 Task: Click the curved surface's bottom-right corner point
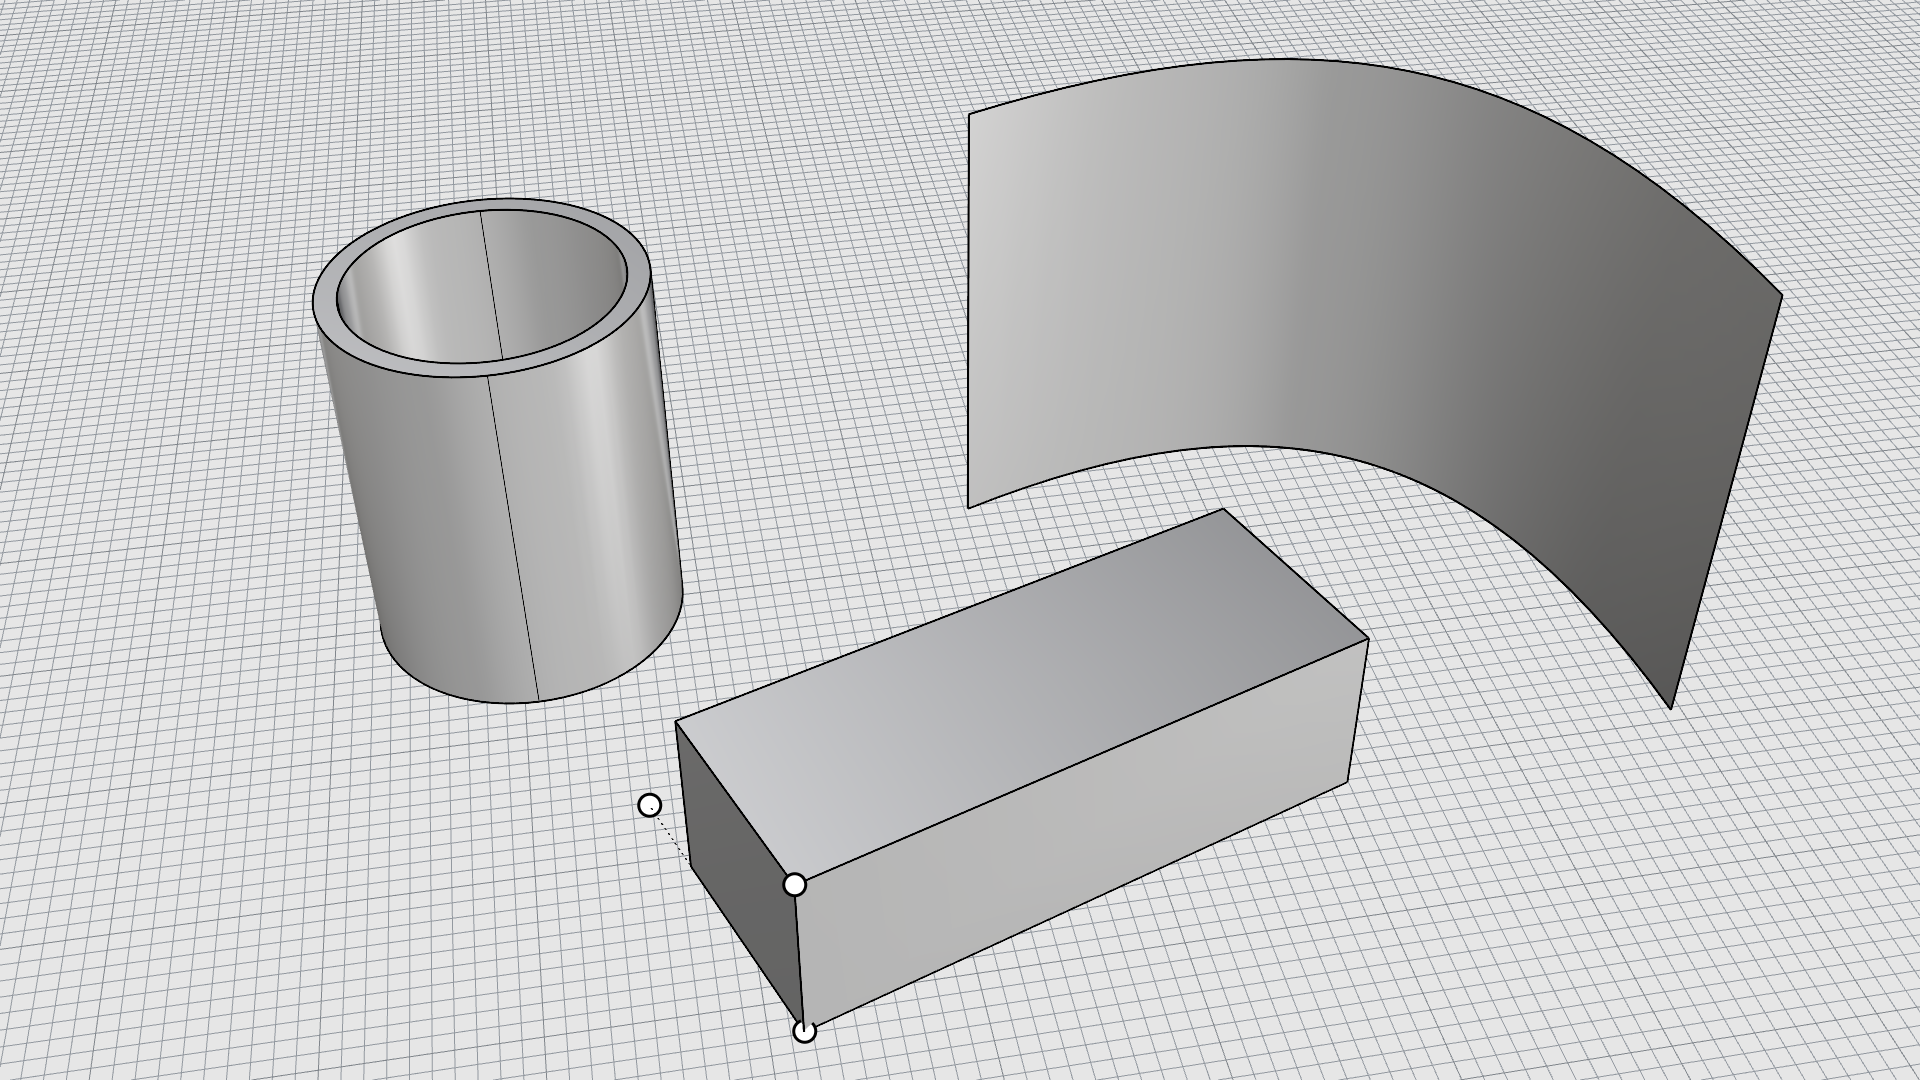[1671, 708]
